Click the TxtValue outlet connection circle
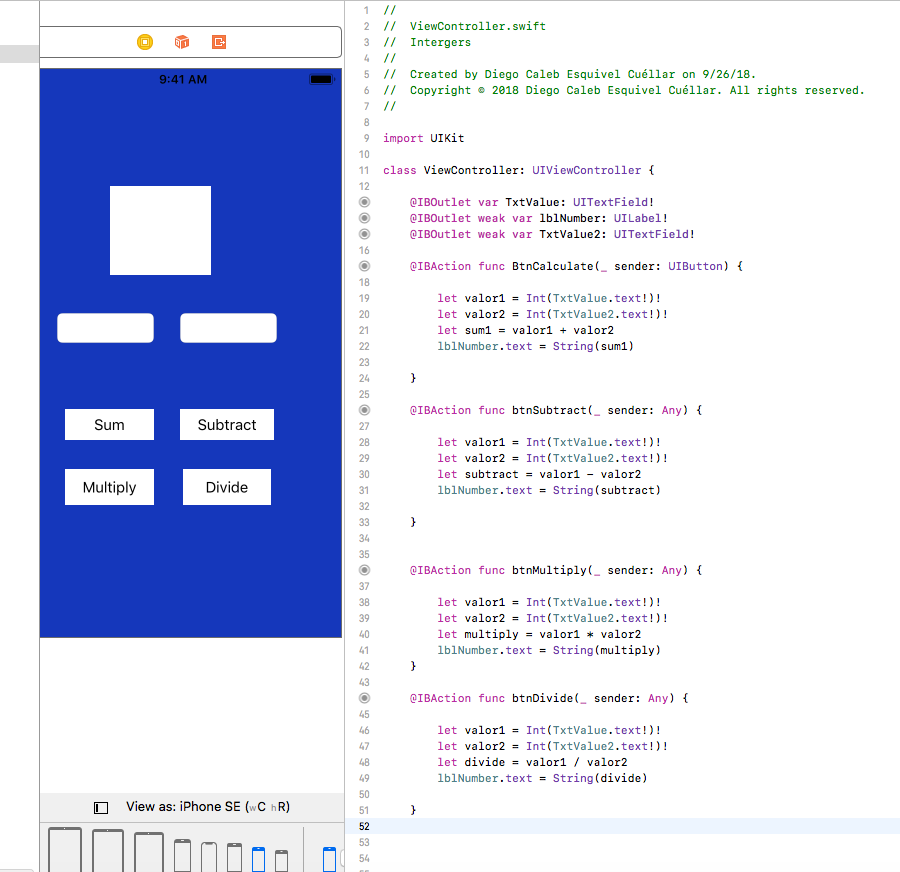900x872 pixels. [x=364, y=202]
